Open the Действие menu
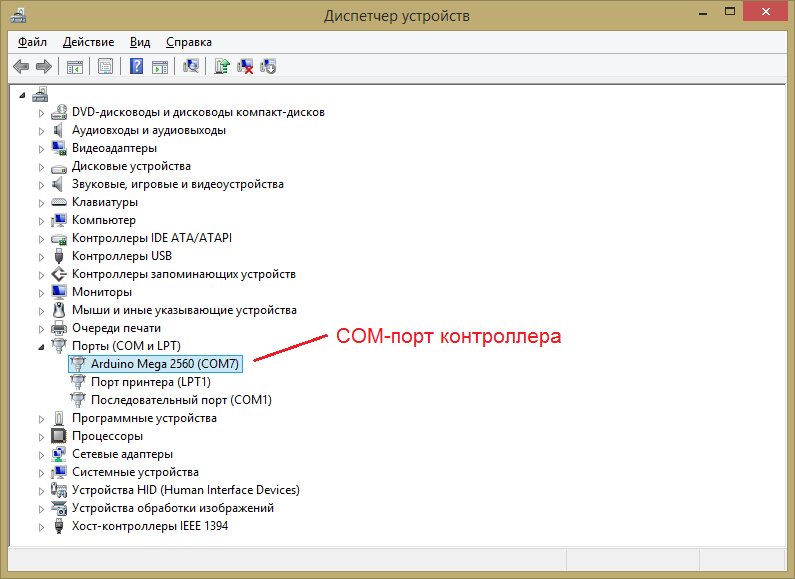795x579 pixels. pos(88,42)
